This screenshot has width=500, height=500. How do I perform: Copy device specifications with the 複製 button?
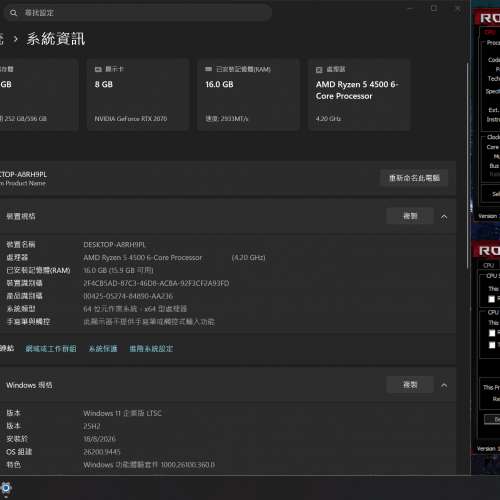click(410, 216)
